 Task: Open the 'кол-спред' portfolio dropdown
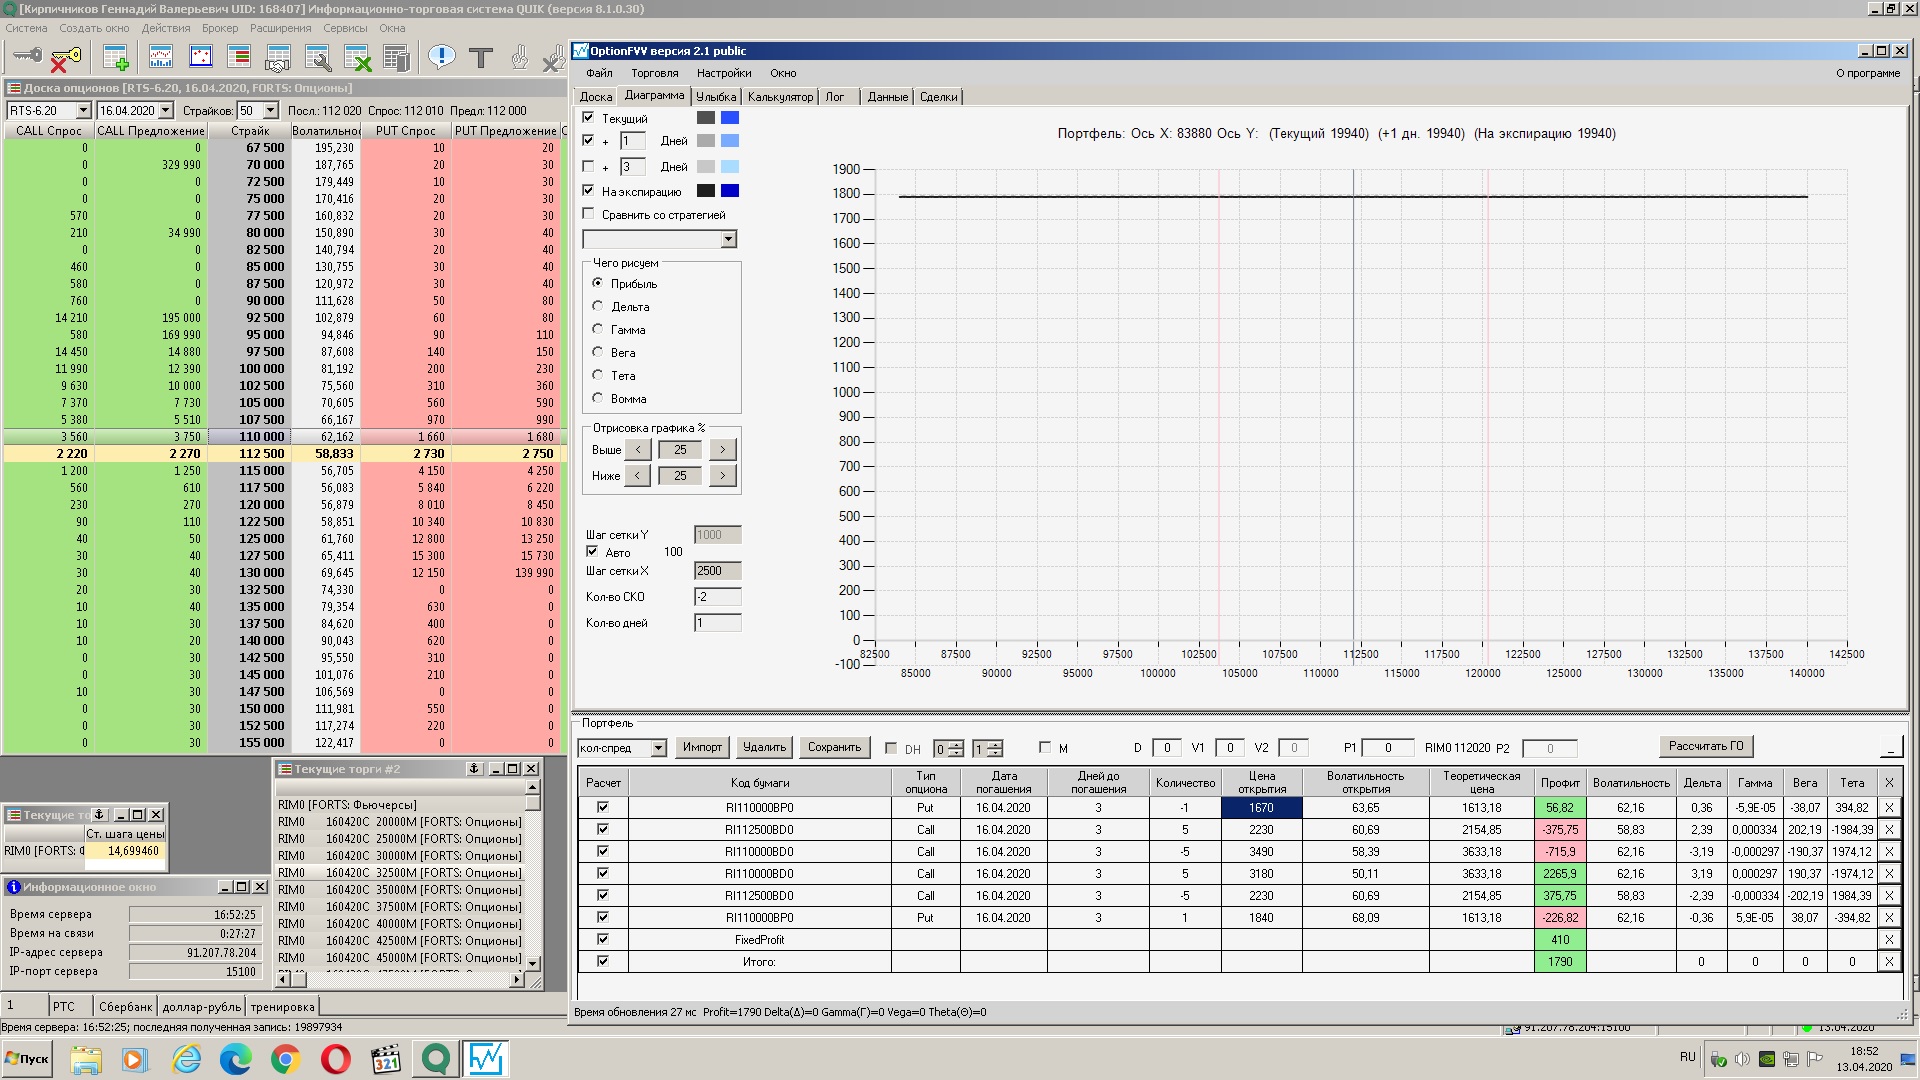(658, 748)
